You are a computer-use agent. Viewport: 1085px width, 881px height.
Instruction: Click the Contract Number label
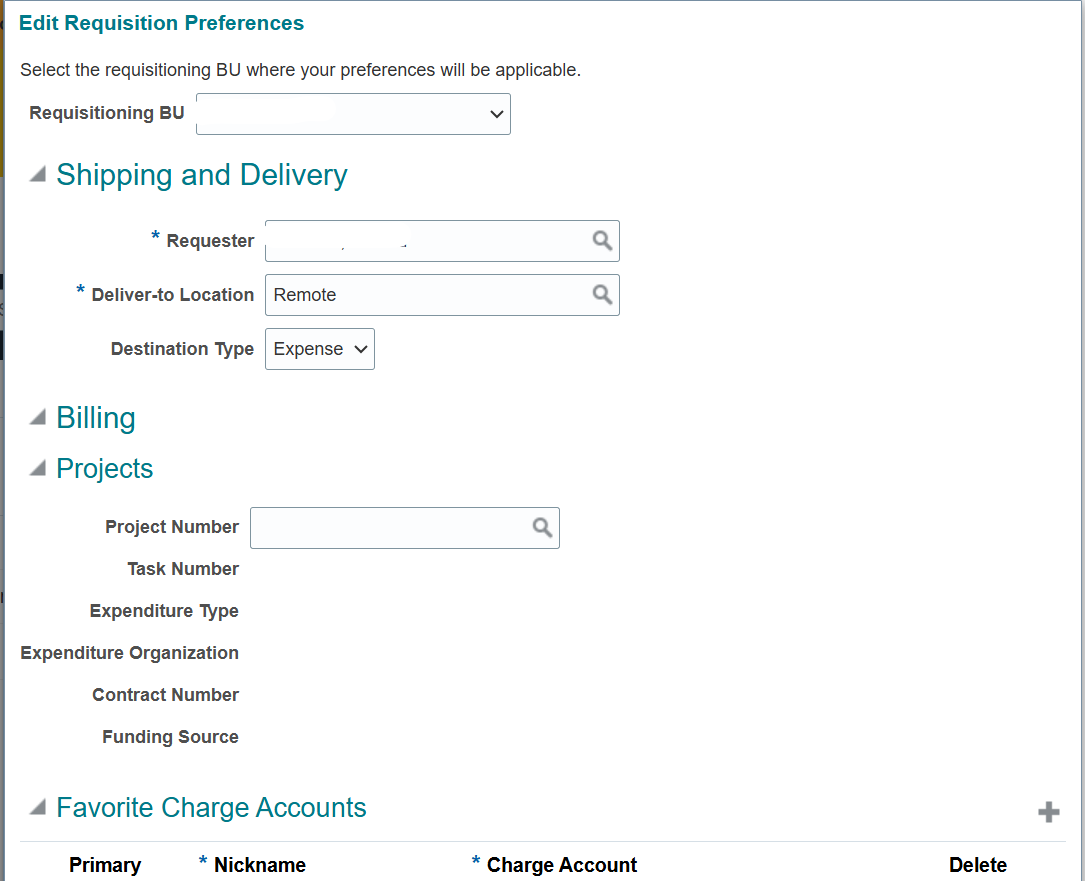165,695
